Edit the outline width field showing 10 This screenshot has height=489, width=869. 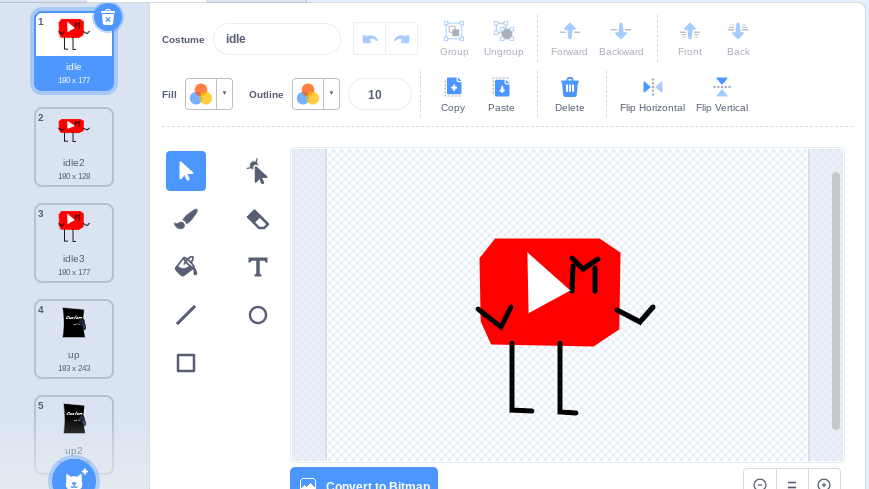pos(380,95)
